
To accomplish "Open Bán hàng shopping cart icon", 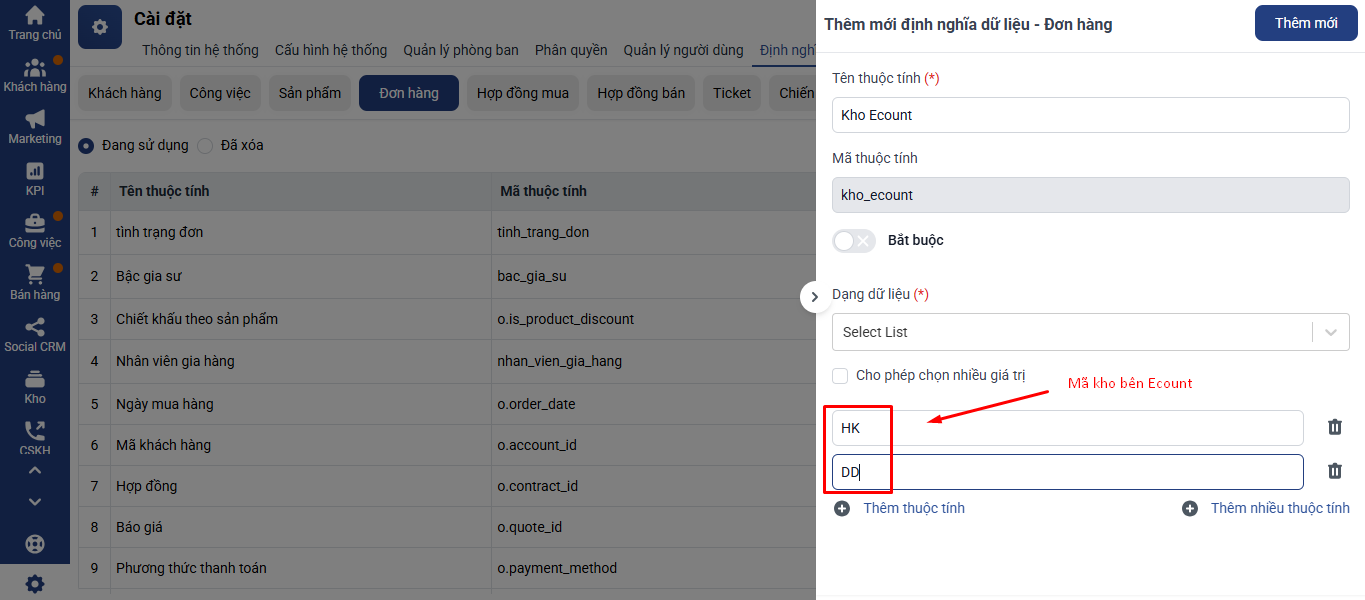I will [35, 275].
